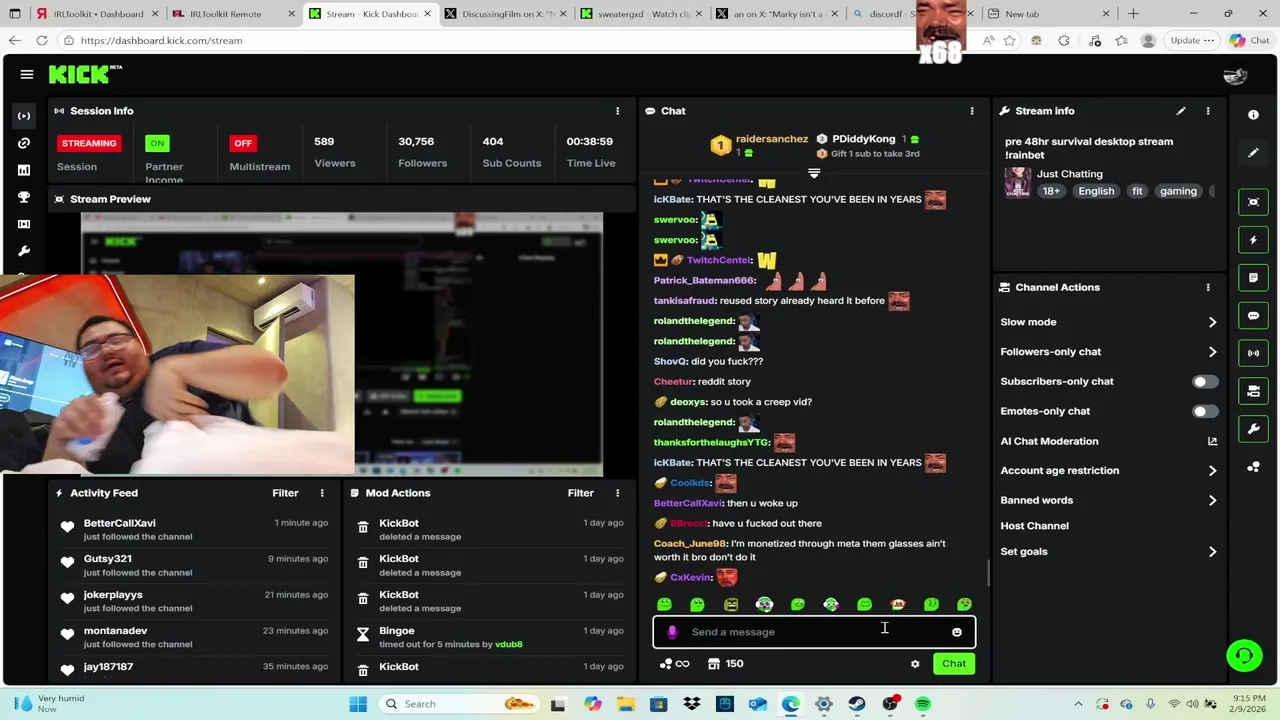
Task: Click info icon in right widget bar
Action: click(x=1253, y=115)
